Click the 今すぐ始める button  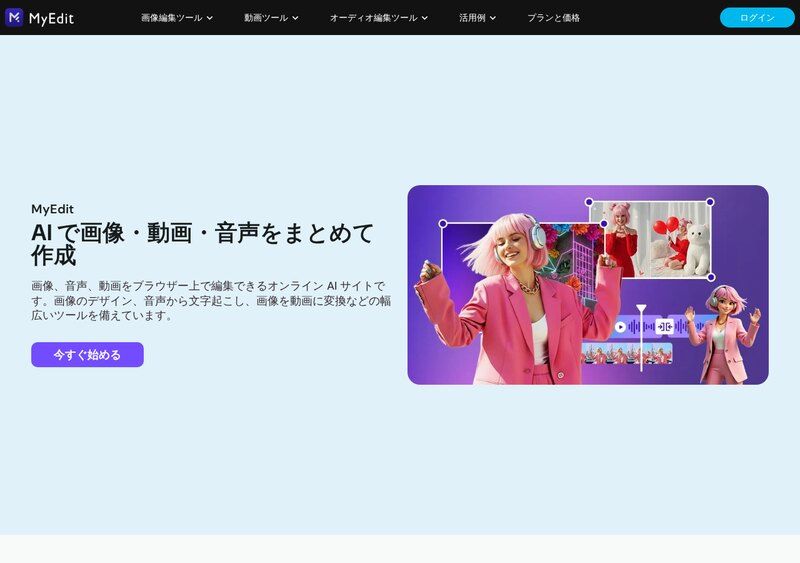87,355
